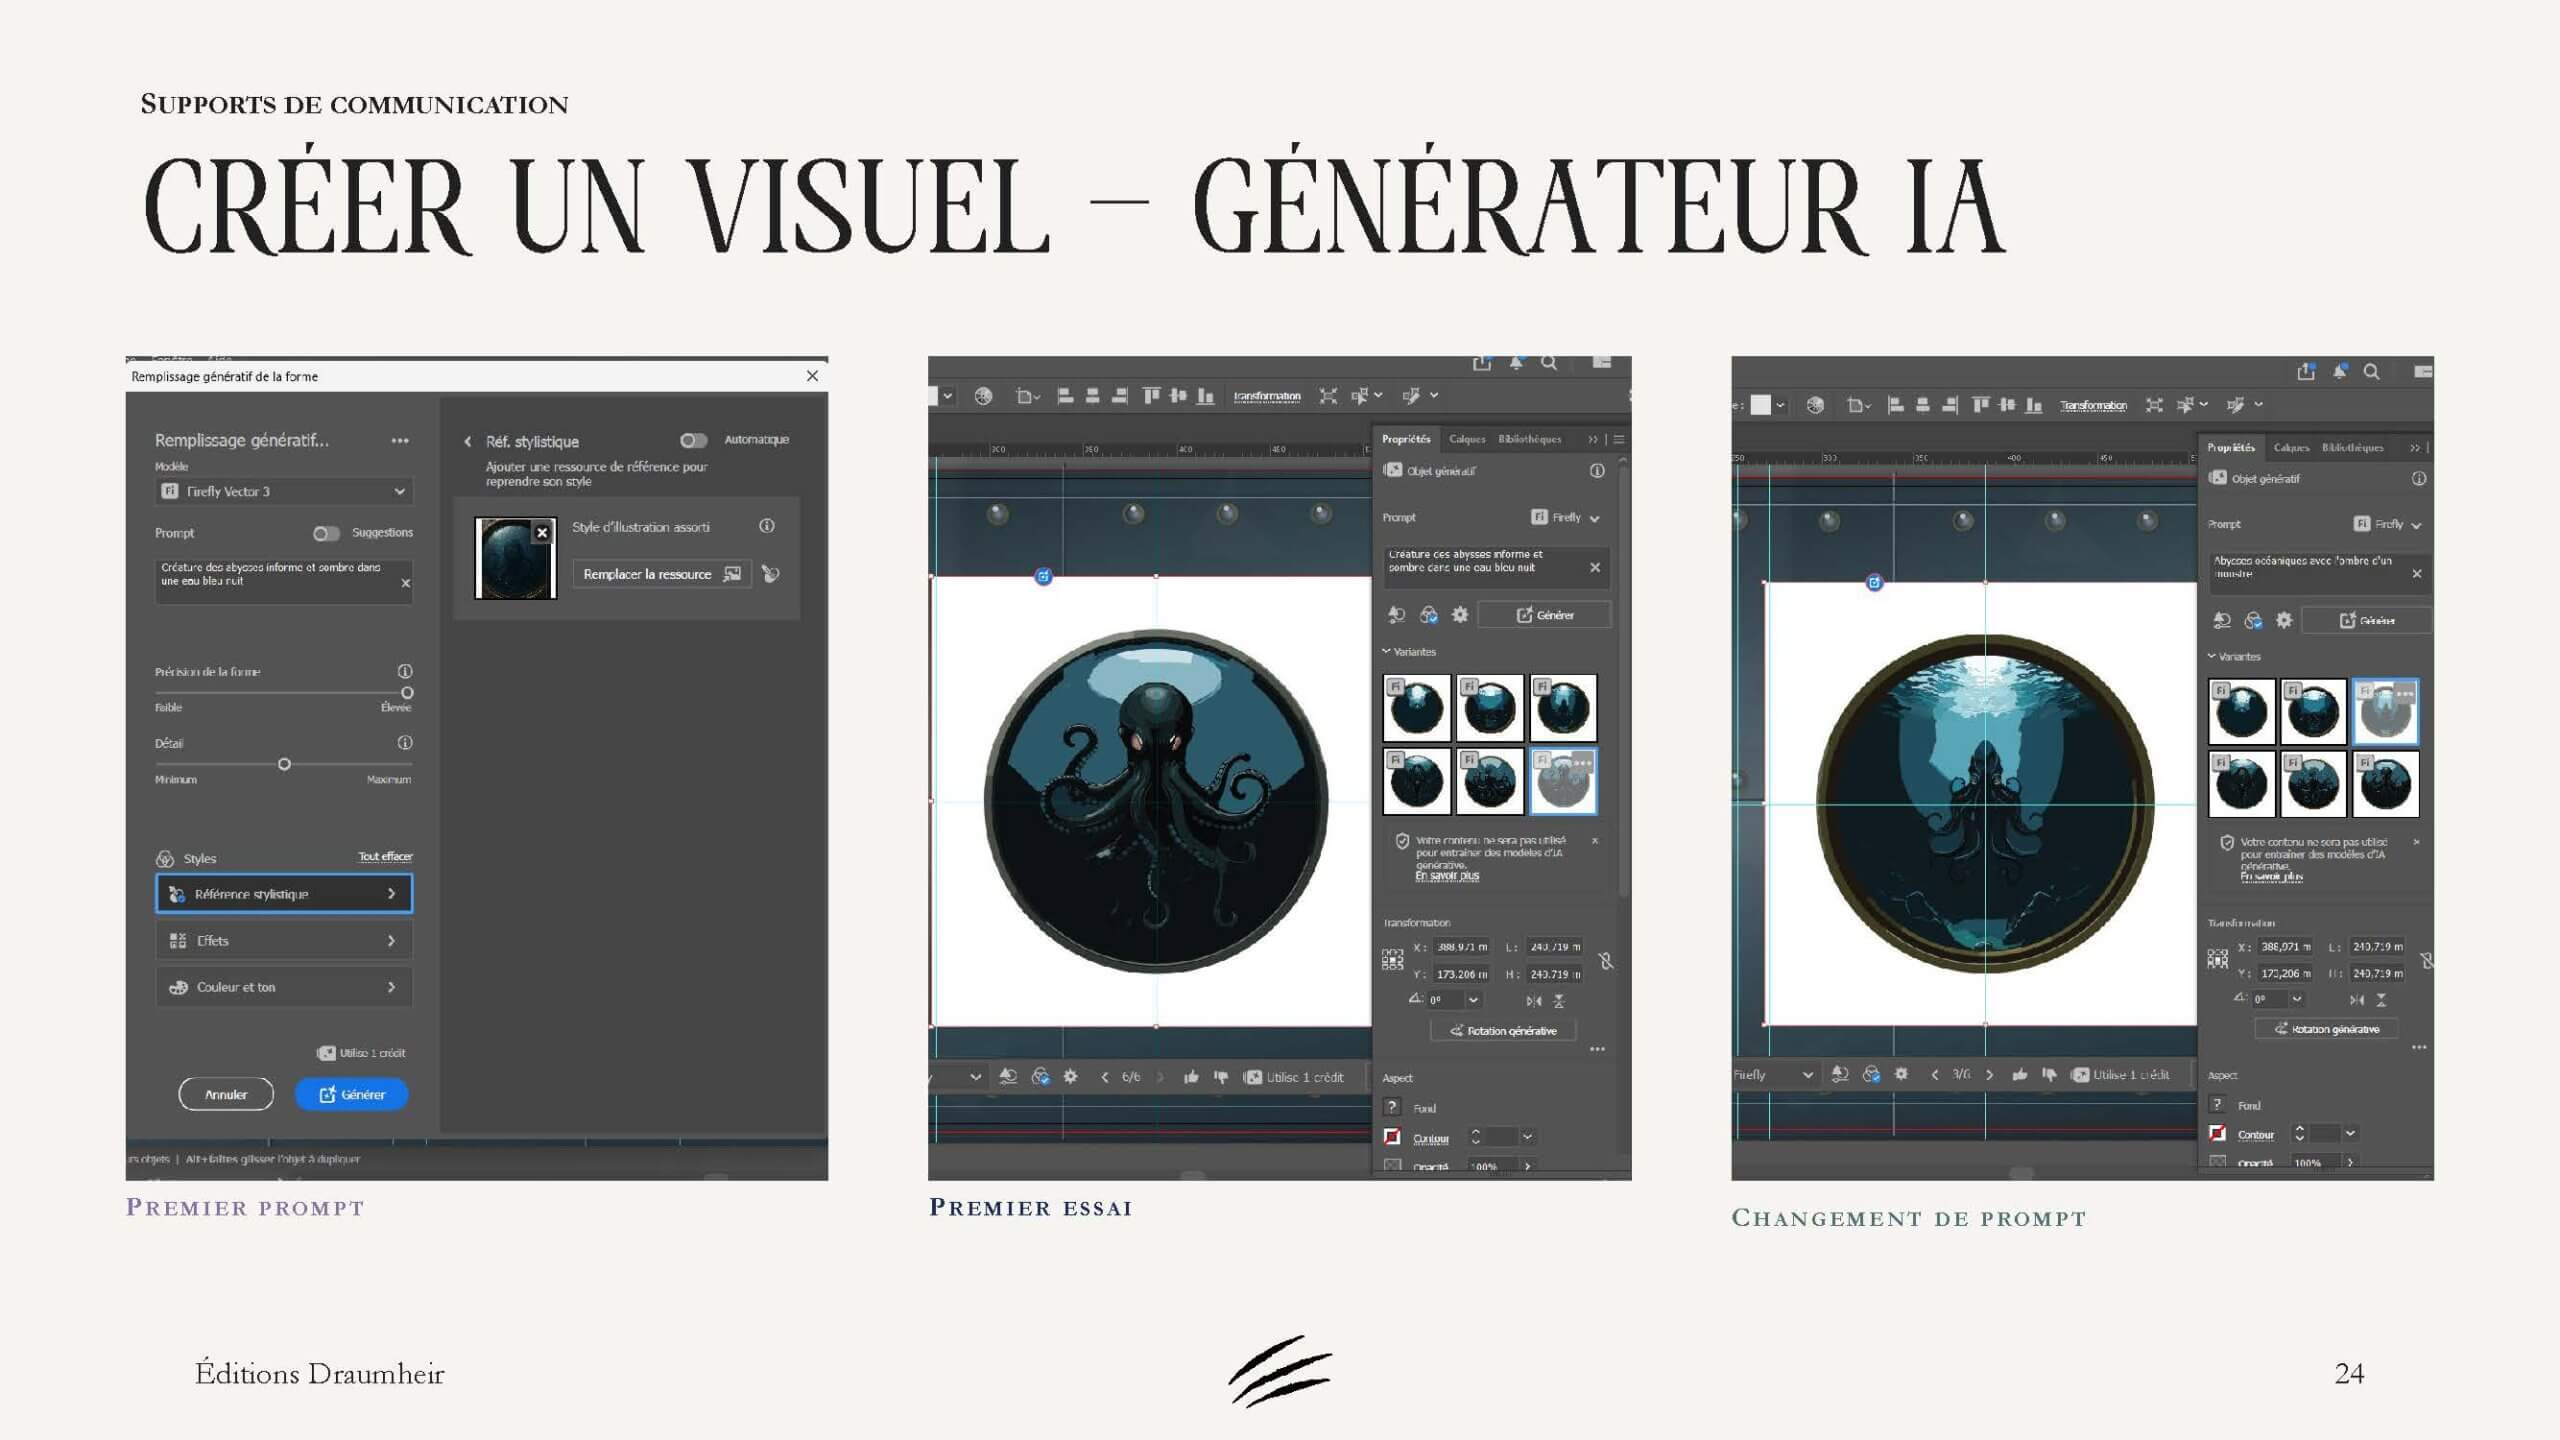The image size is (2560, 1440).
Task: Click the back arrow beside Réf. stylistique
Action: coord(467,441)
